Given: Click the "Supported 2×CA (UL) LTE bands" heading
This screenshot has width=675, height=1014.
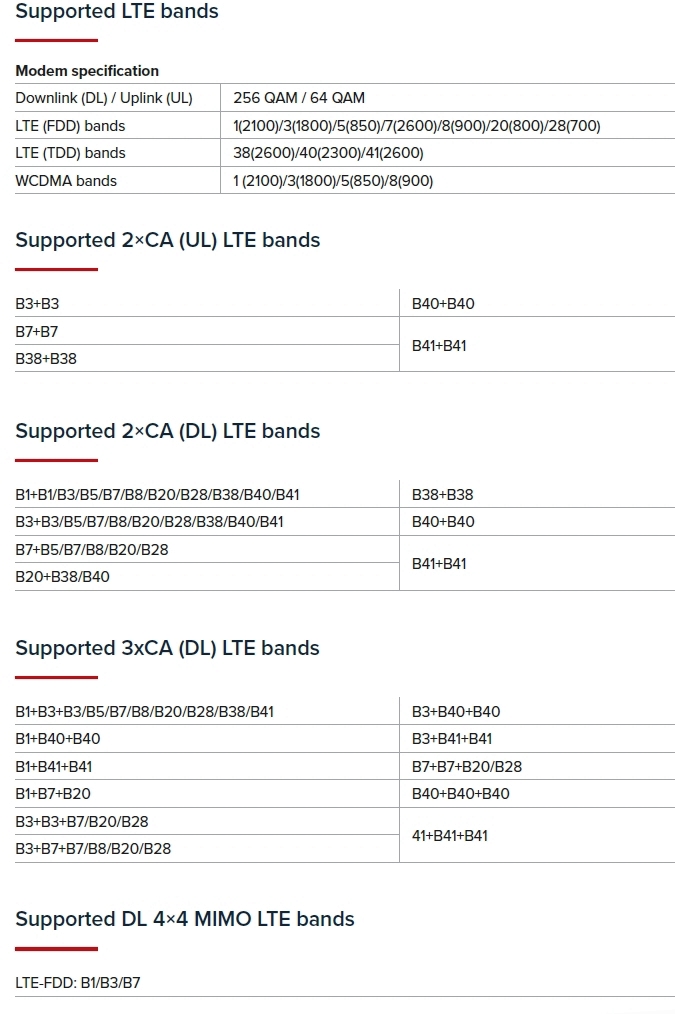Looking at the screenshot, I should pos(168,240).
